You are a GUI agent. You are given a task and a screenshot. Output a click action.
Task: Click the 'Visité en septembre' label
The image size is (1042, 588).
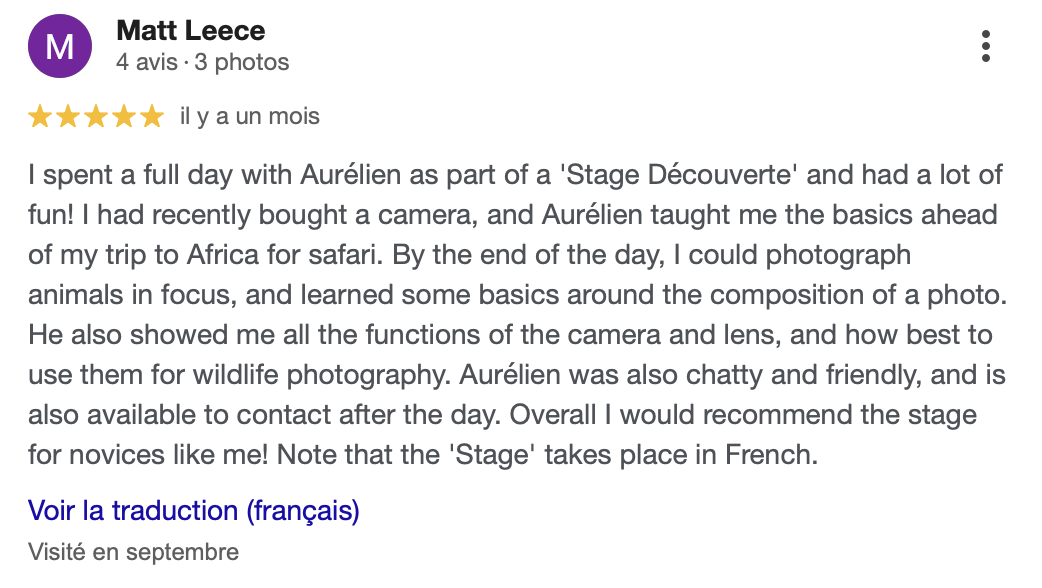(133, 551)
